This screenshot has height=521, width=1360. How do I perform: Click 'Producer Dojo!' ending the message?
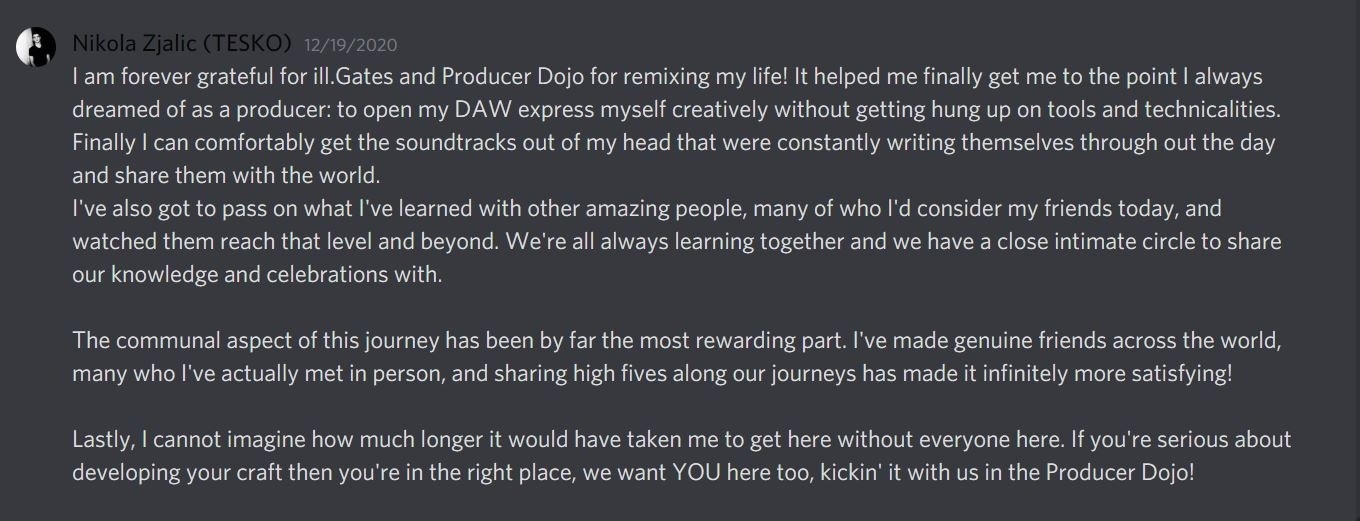[x=1120, y=472]
